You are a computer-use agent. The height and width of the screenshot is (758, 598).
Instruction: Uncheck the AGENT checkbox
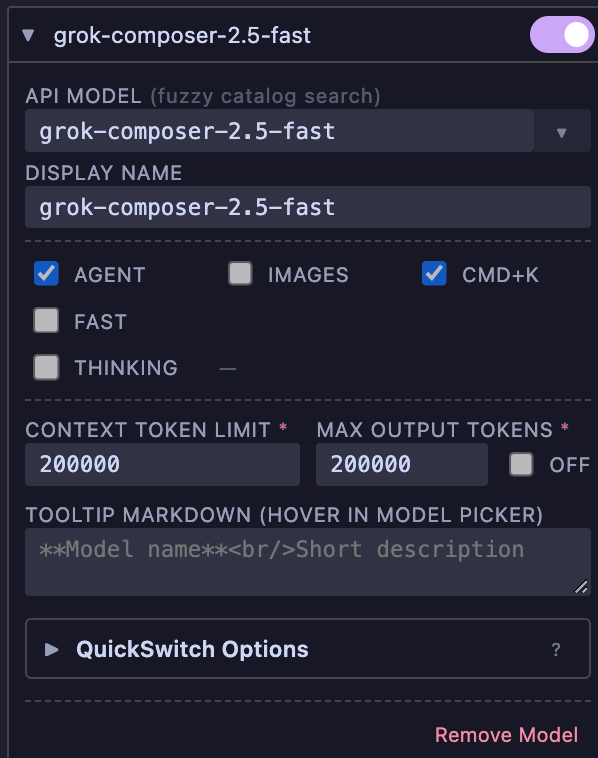(46, 274)
